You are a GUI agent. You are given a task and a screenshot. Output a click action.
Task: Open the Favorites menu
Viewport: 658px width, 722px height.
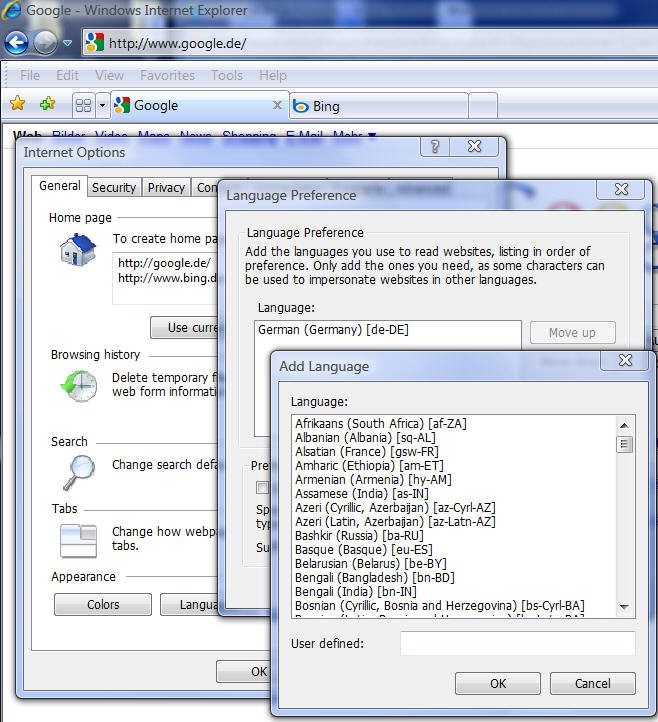pos(167,75)
